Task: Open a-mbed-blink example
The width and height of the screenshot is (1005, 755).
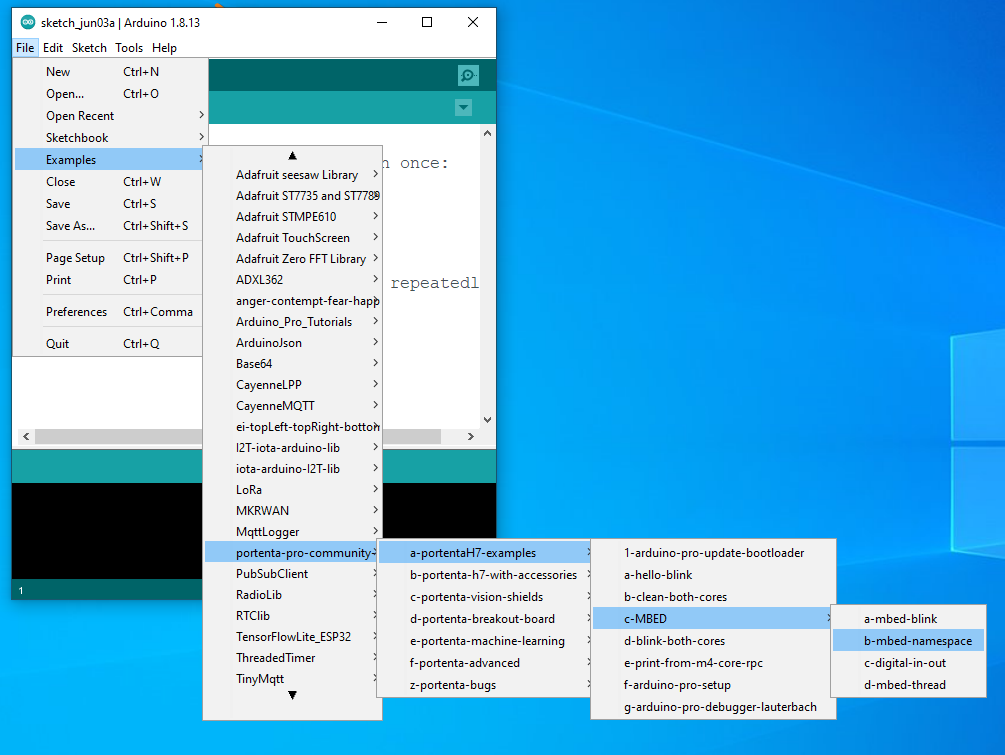Action: pyautogui.click(x=908, y=619)
